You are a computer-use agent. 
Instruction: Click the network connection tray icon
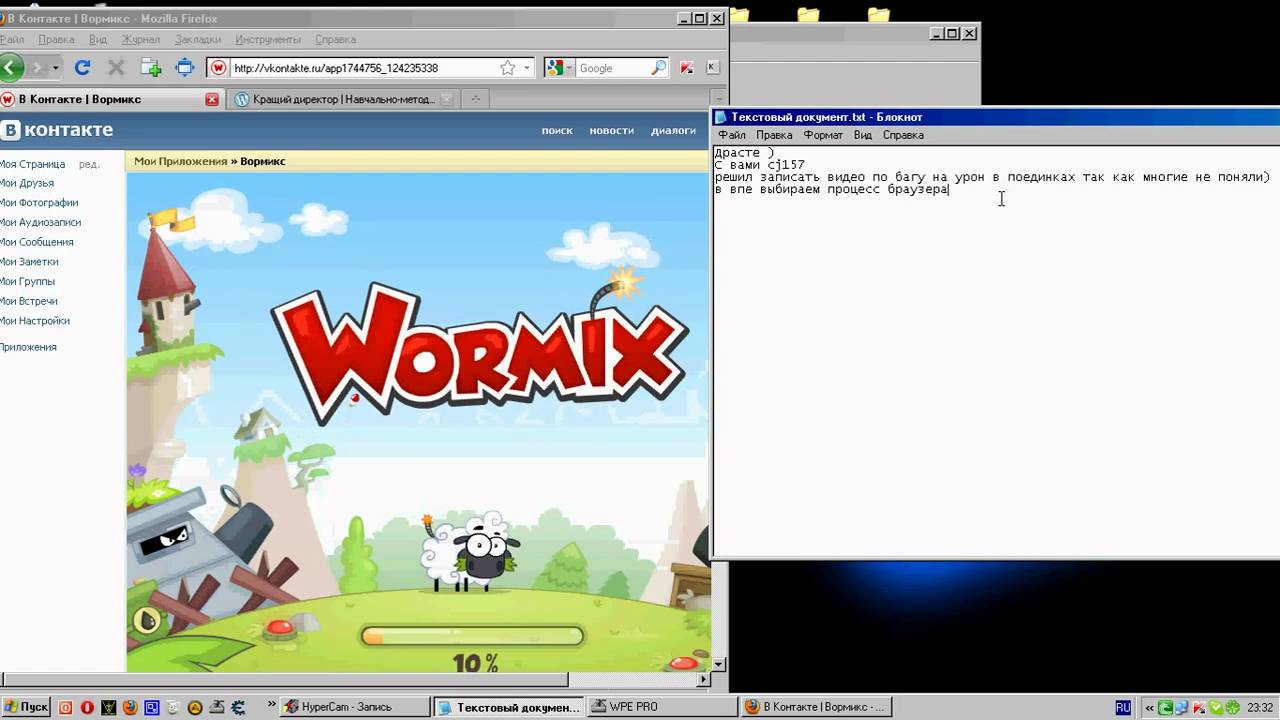(1184, 707)
